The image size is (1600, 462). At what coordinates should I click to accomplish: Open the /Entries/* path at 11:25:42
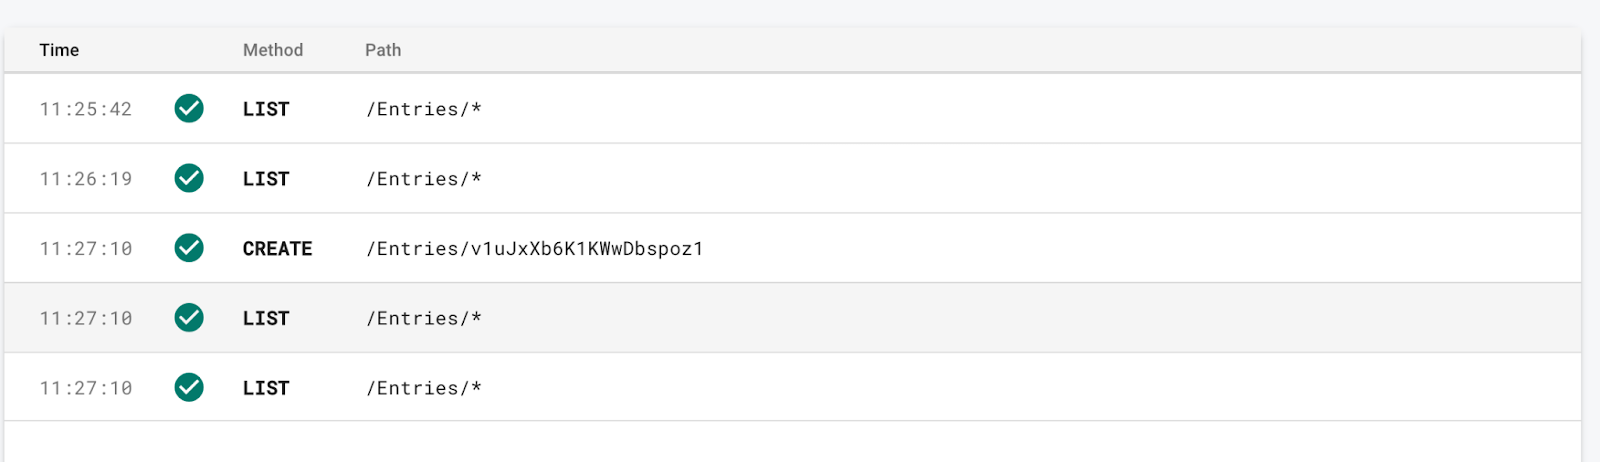(x=424, y=109)
